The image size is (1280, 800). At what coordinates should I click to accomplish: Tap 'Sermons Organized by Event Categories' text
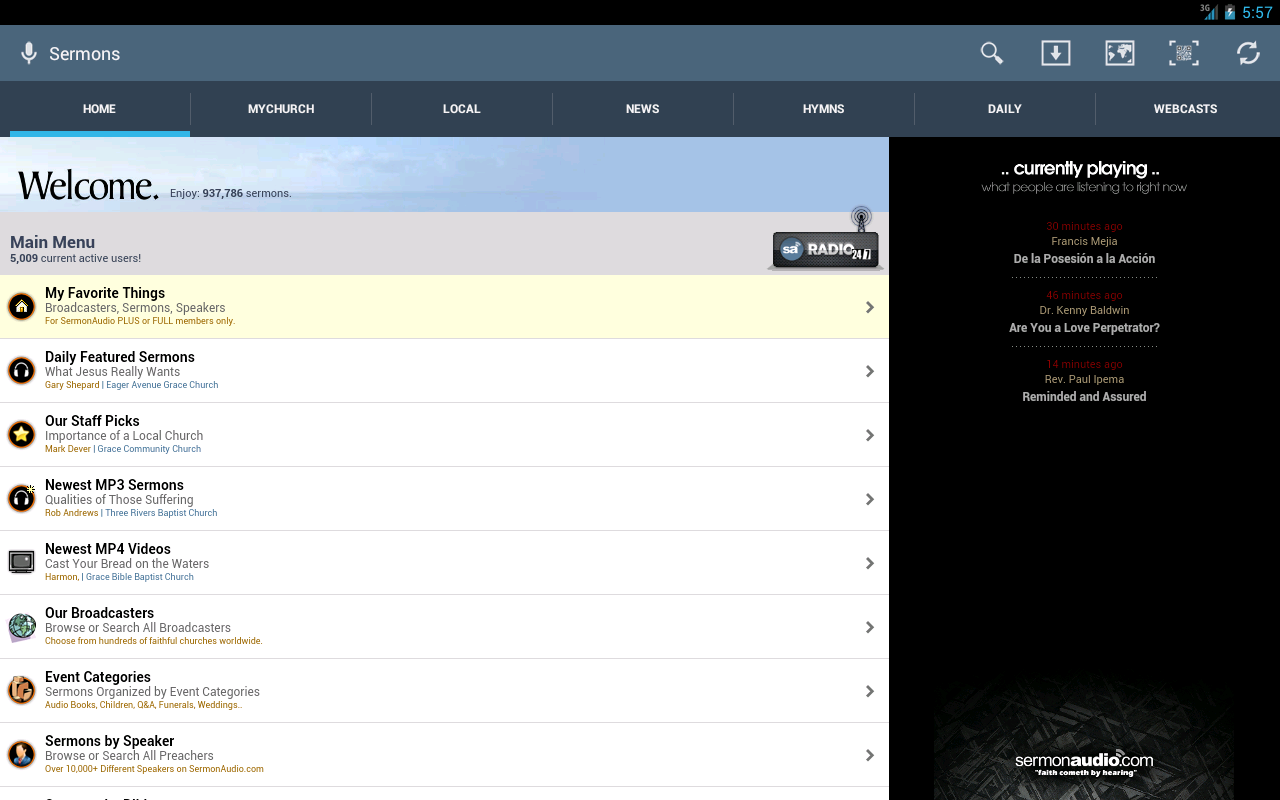(152, 692)
